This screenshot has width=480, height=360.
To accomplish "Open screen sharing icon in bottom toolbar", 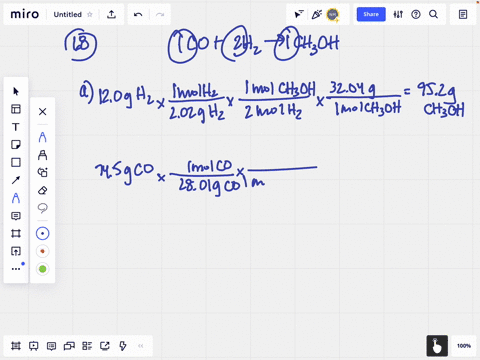I will 105,346.
